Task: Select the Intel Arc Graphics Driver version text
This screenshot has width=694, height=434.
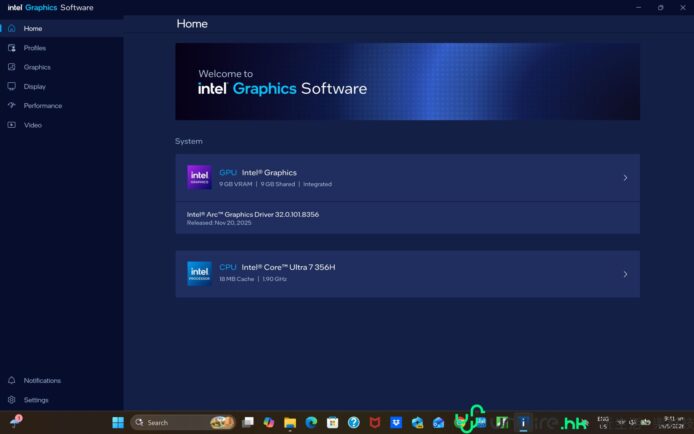Action: click(253, 215)
